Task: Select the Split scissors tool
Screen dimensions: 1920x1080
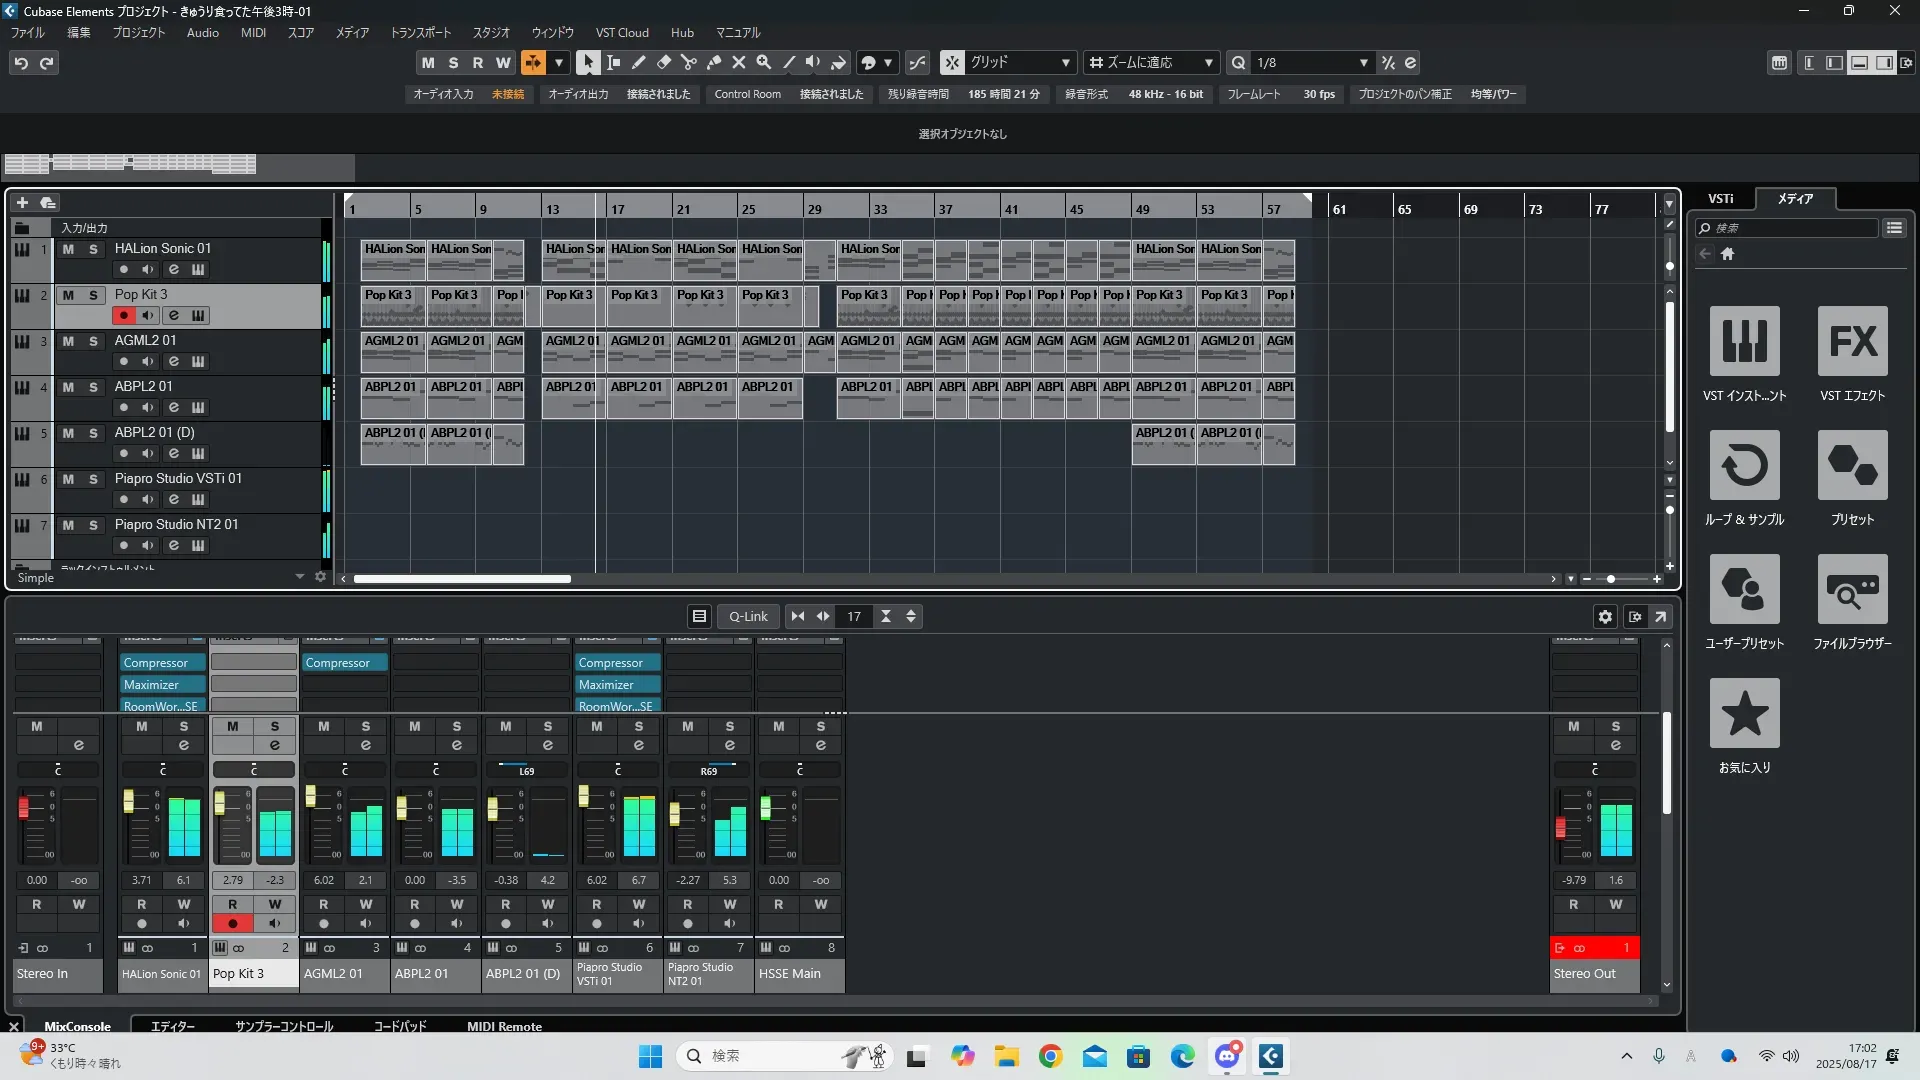Action: click(689, 62)
